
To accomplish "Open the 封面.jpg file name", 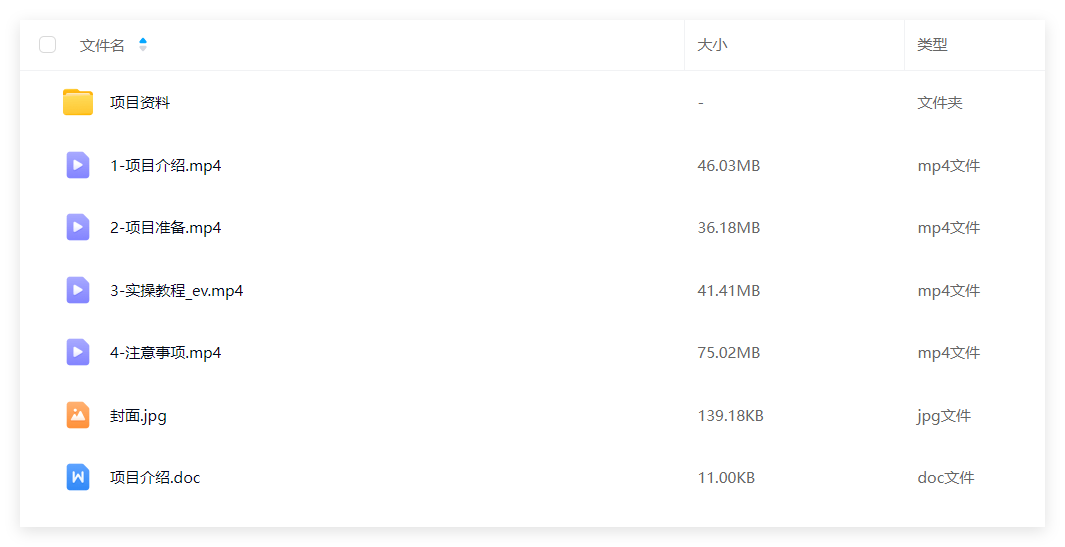I will coord(139,416).
